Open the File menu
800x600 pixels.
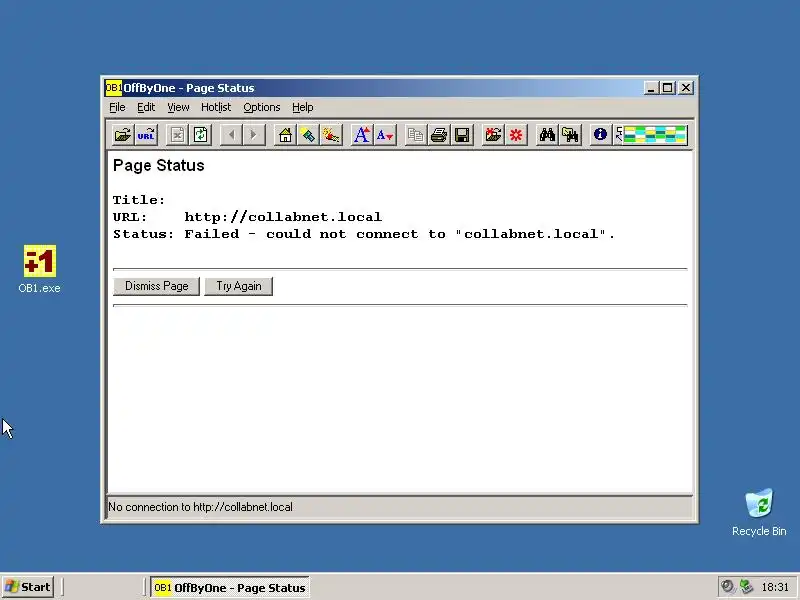(117, 107)
